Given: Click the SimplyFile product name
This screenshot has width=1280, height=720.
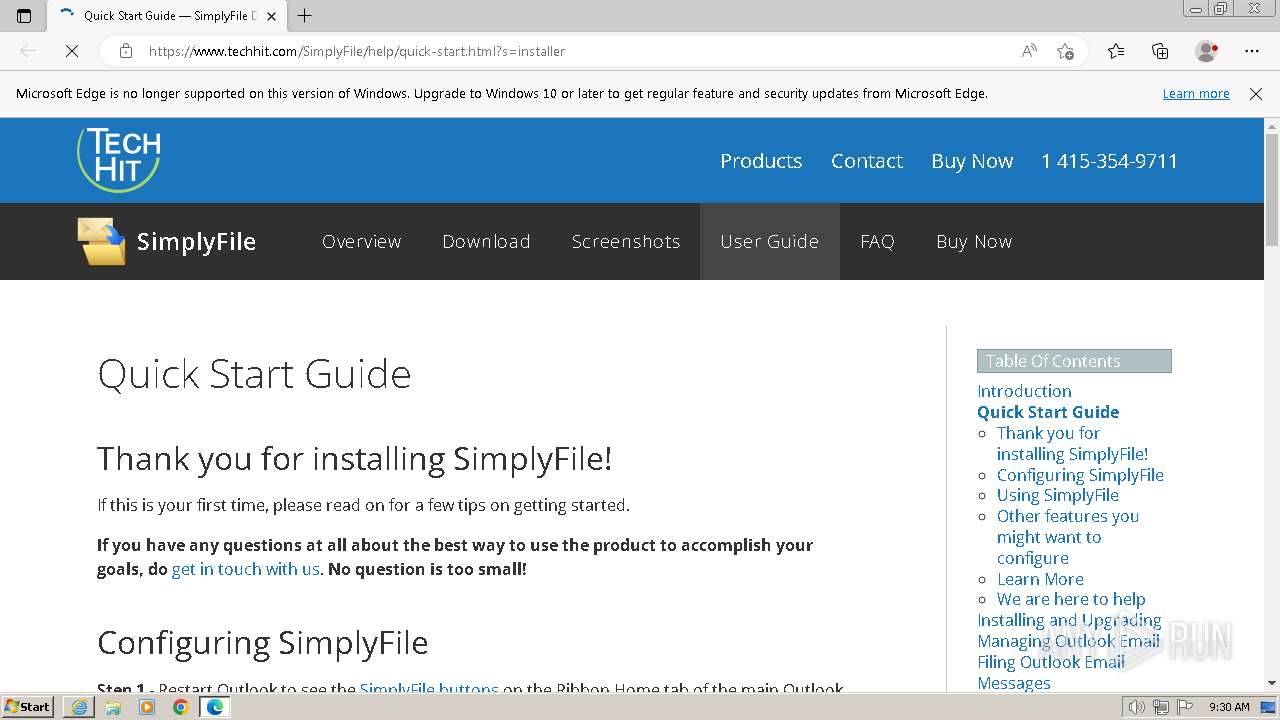Looking at the screenshot, I should pyautogui.click(x=196, y=242).
